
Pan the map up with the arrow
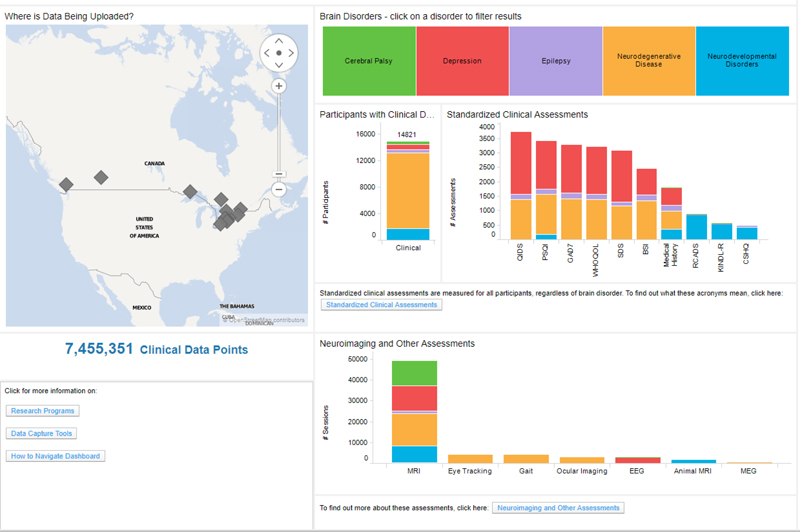tap(279, 41)
